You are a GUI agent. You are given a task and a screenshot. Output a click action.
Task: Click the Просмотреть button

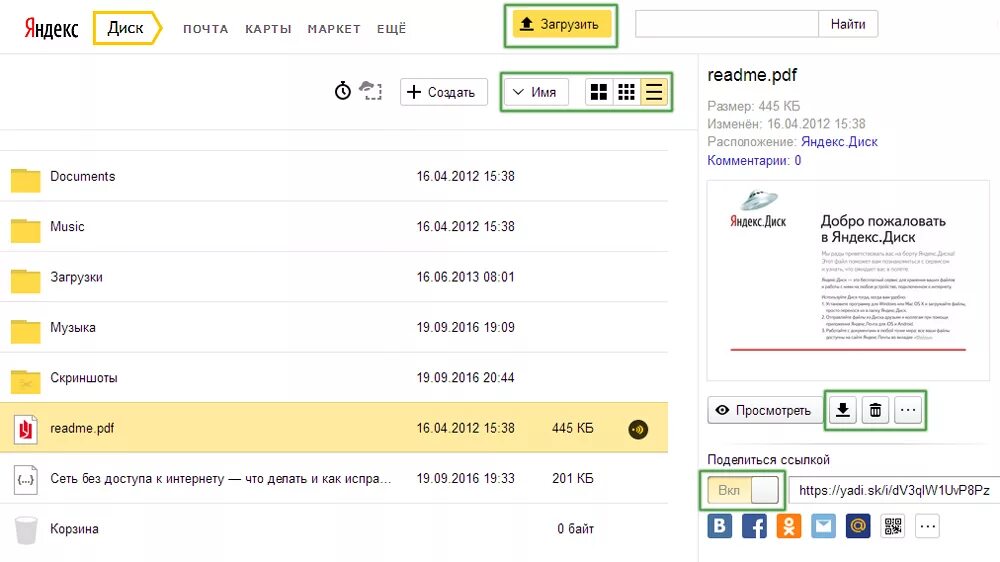(x=765, y=410)
